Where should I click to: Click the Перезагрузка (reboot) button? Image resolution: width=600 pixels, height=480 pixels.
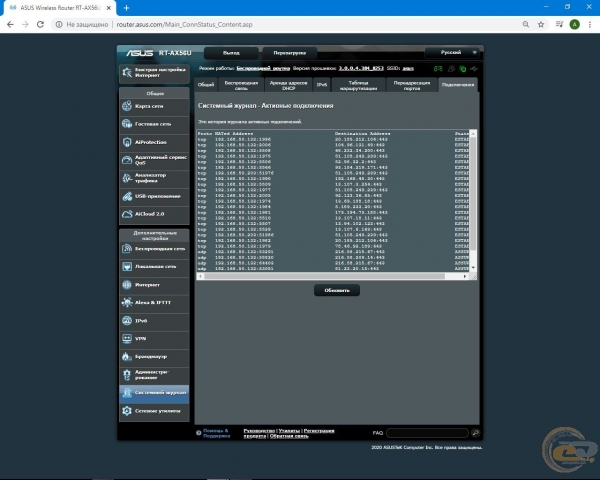pyautogui.click(x=289, y=53)
